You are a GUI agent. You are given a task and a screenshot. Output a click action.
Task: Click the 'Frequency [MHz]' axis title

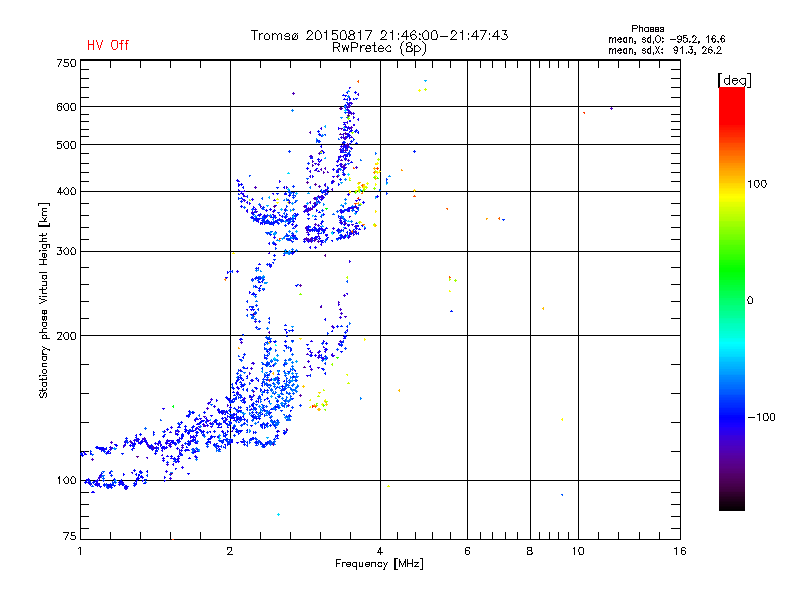(379, 564)
